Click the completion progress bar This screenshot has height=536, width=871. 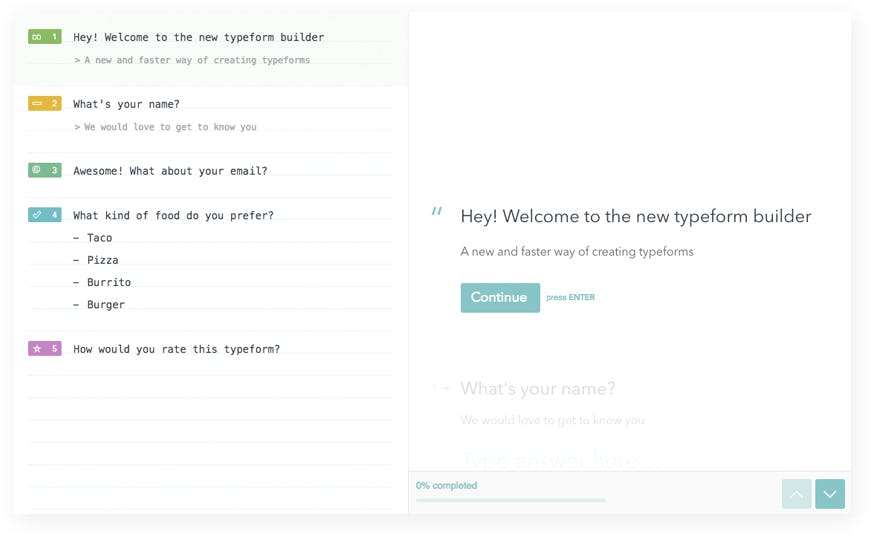click(510, 500)
